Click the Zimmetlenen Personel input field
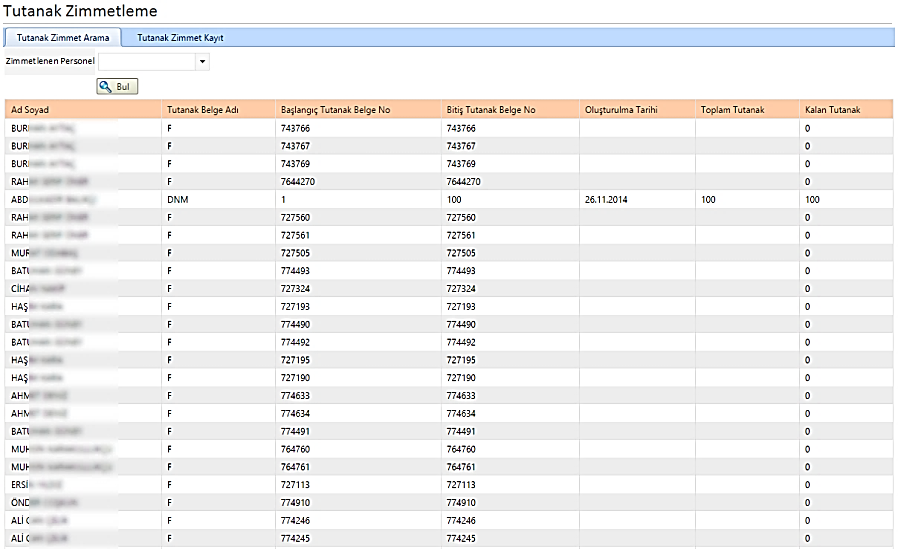 click(147, 61)
